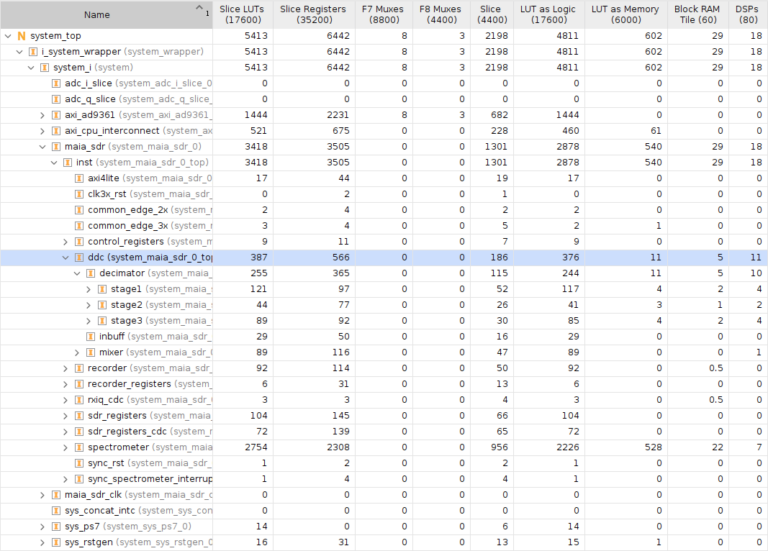768x551 pixels.
Task: Expand the axi_cpu_interconnect node
Action: coord(42,131)
